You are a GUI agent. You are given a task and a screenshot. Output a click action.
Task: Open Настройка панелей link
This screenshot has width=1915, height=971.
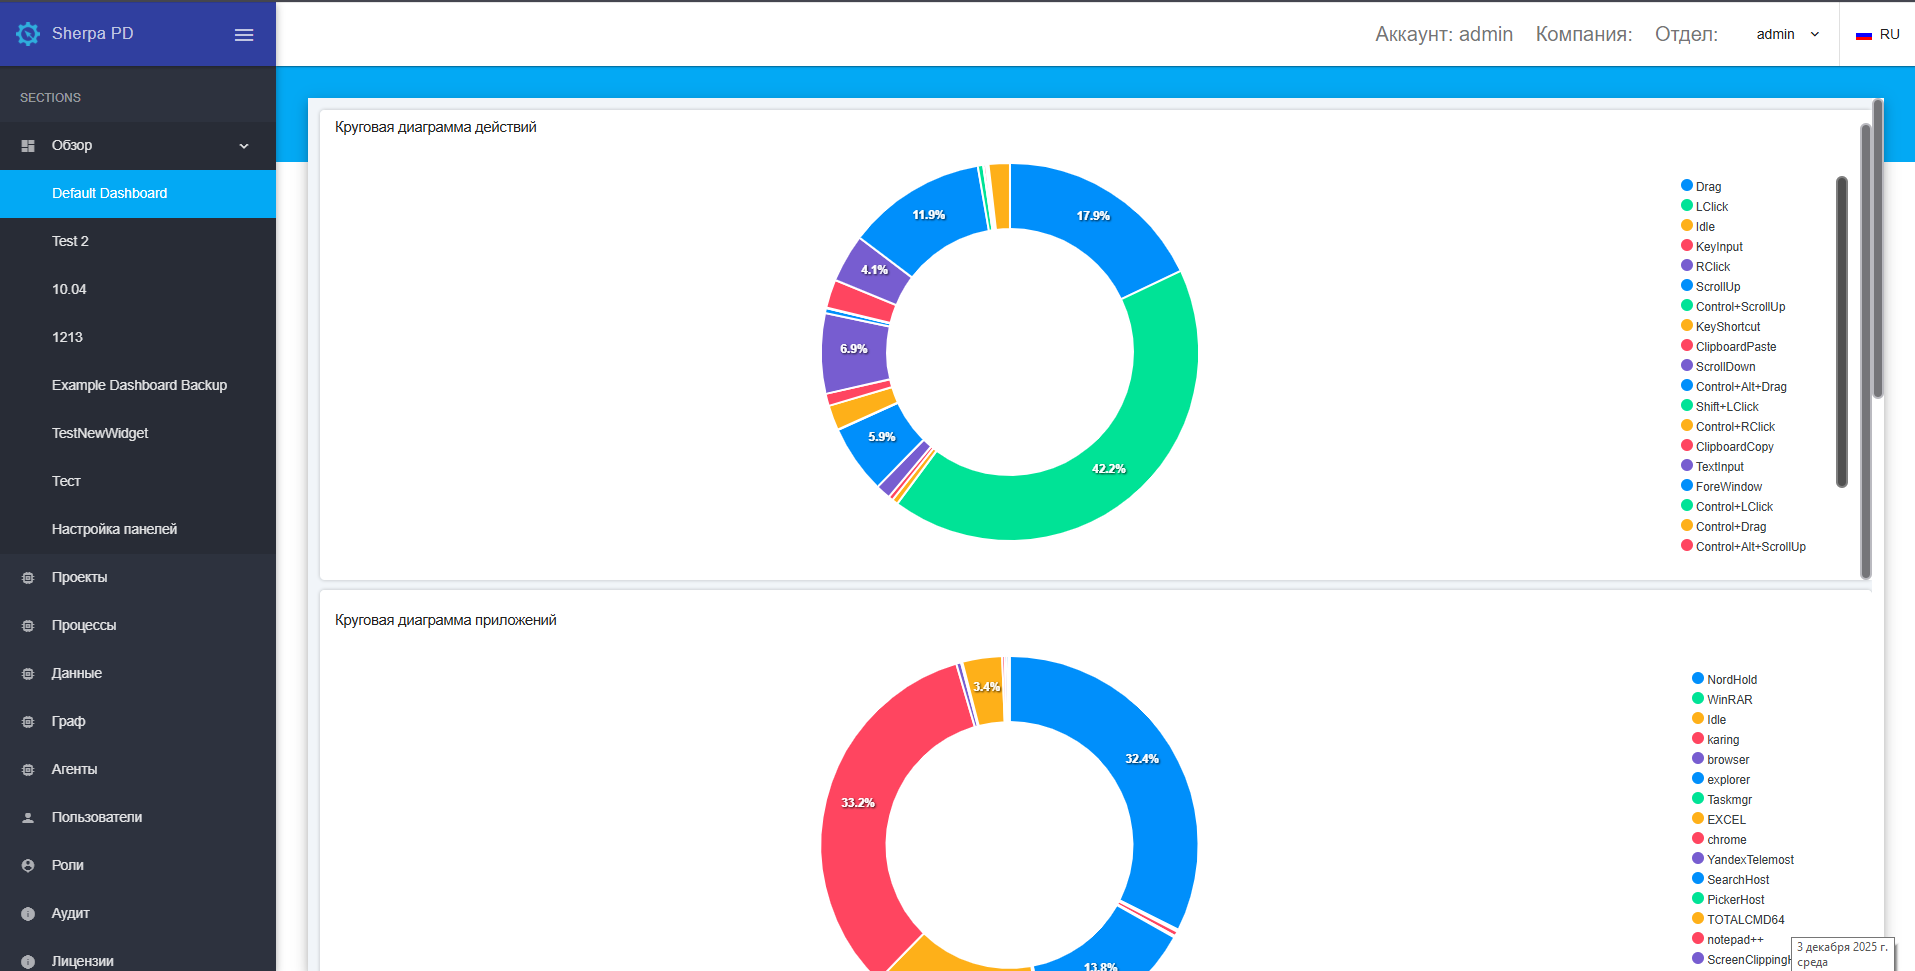[x=114, y=529]
